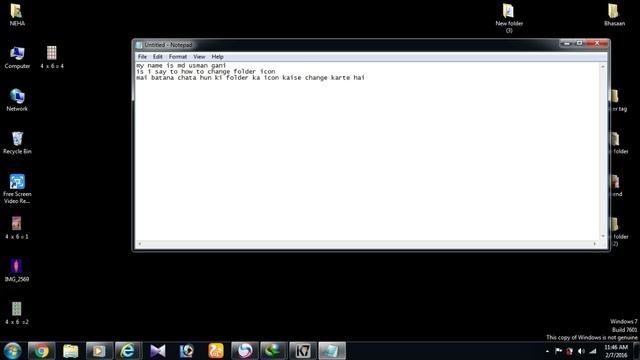Launch Internet Explorer from the taskbar
The image size is (640, 360).
coord(128,351)
